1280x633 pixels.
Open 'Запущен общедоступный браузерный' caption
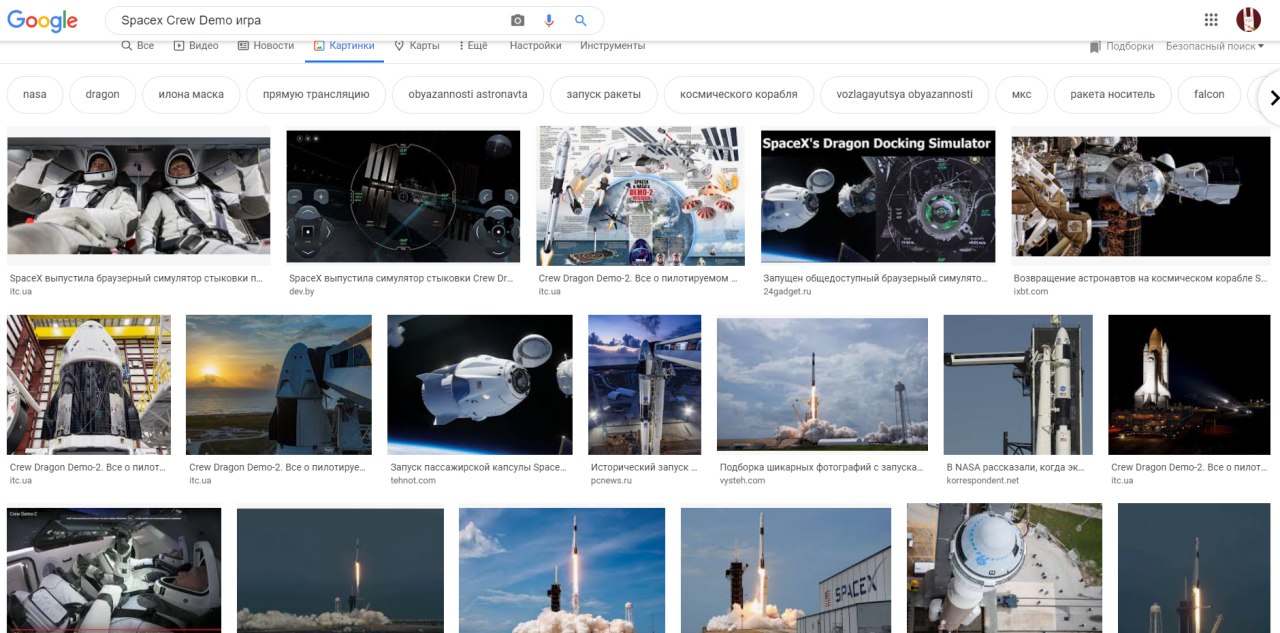click(875, 278)
